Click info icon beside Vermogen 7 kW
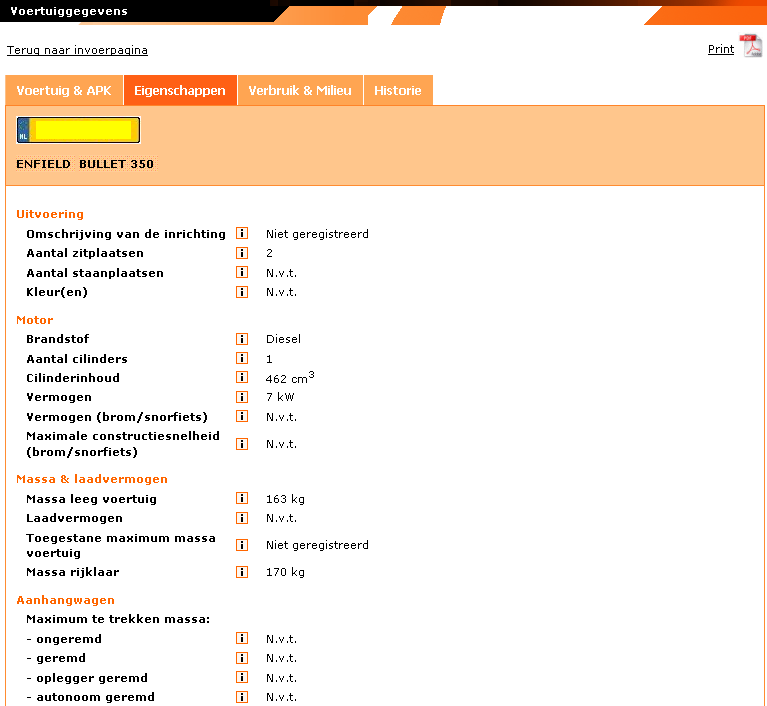767x706 pixels. 242,397
